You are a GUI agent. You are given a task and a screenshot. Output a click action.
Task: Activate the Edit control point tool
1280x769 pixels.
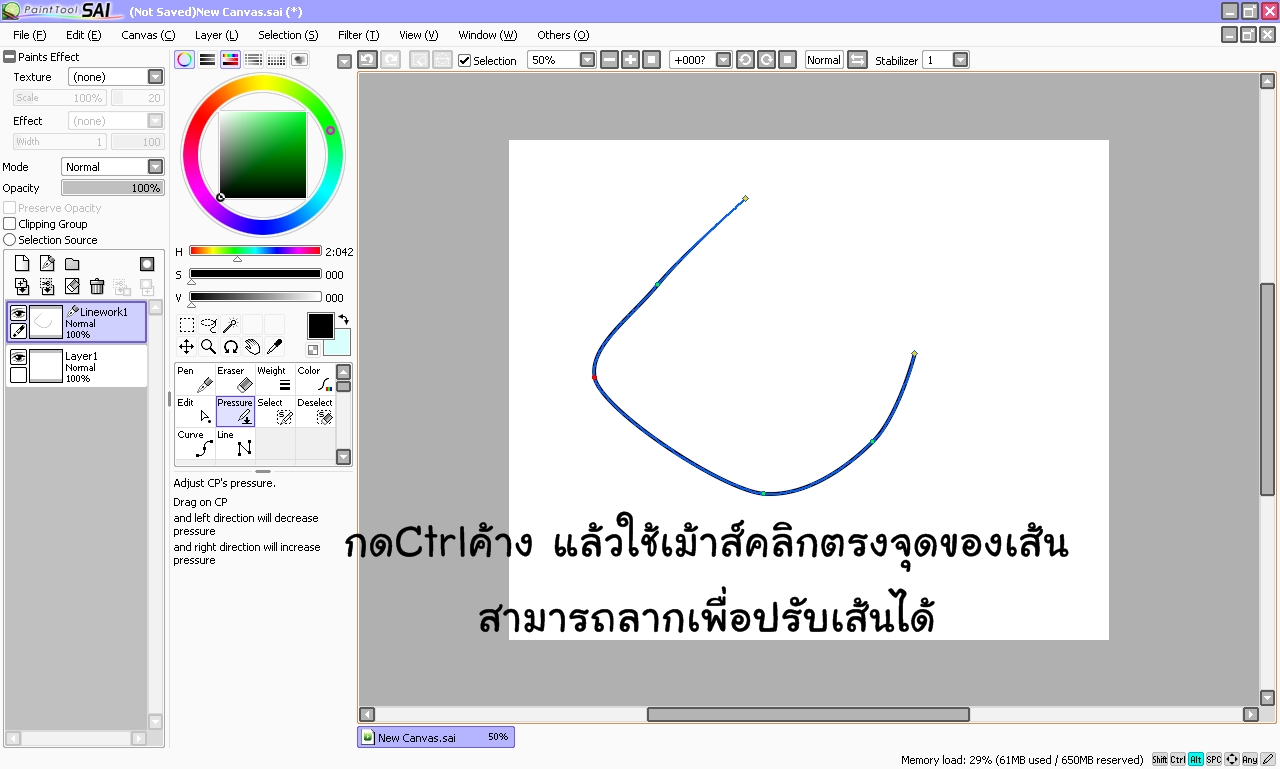tap(195, 411)
